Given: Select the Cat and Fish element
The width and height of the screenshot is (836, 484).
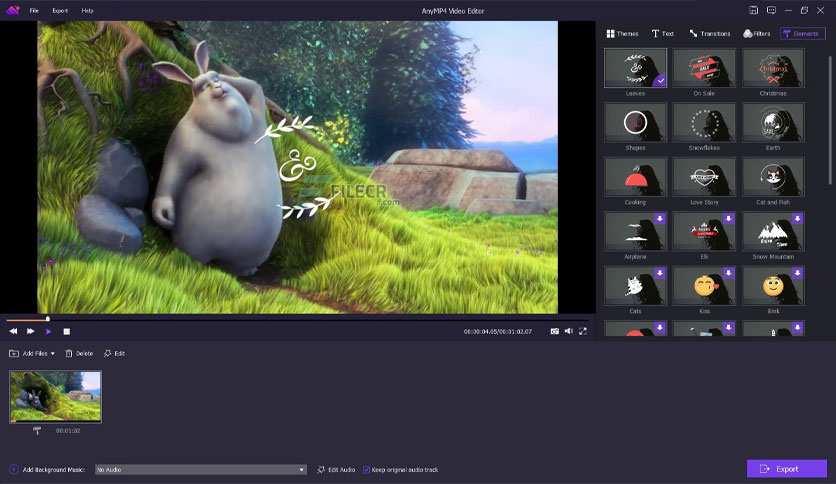Looking at the screenshot, I should pyautogui.click(x=773, y=176).
